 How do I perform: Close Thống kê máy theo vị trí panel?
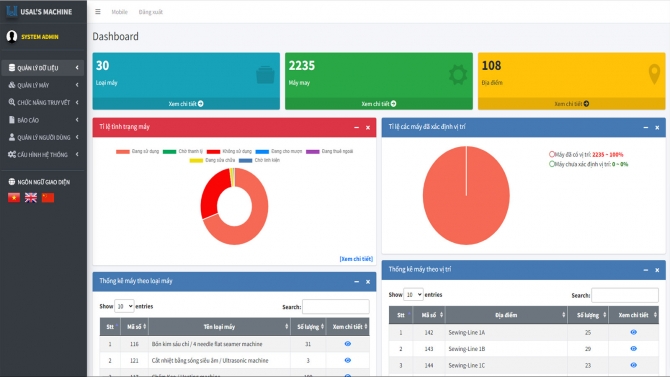657,270
